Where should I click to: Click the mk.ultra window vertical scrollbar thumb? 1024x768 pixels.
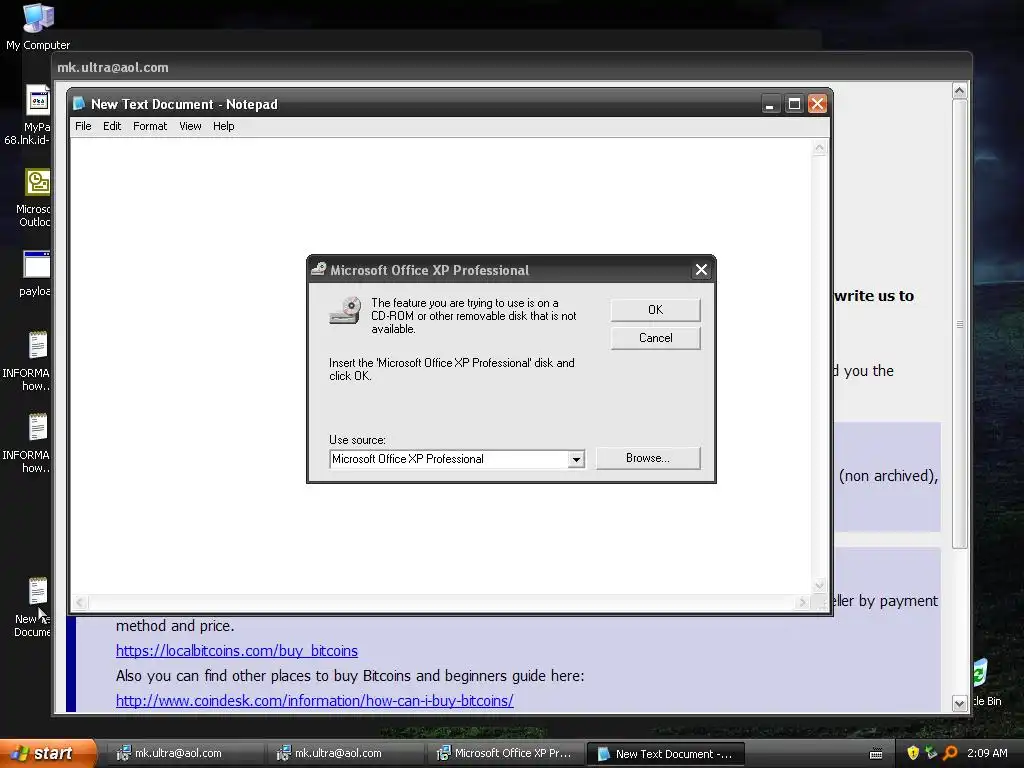(x=959, y=324)
